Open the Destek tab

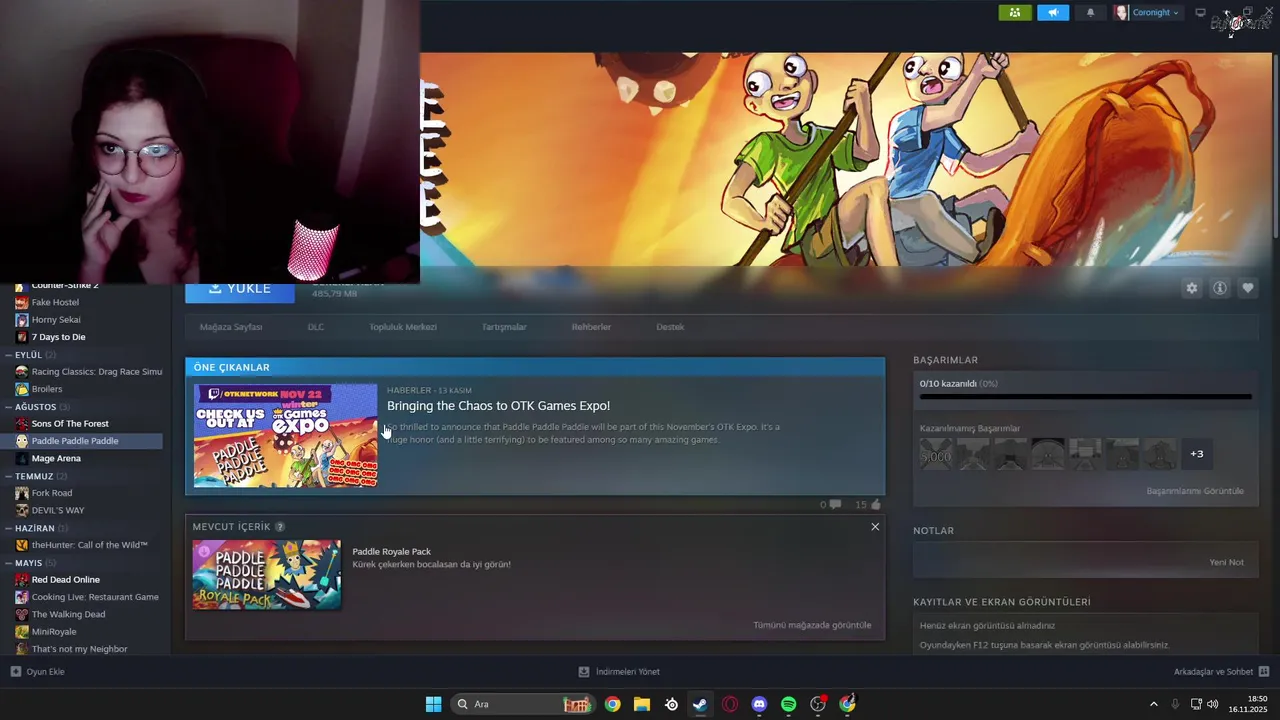[670, 327]
